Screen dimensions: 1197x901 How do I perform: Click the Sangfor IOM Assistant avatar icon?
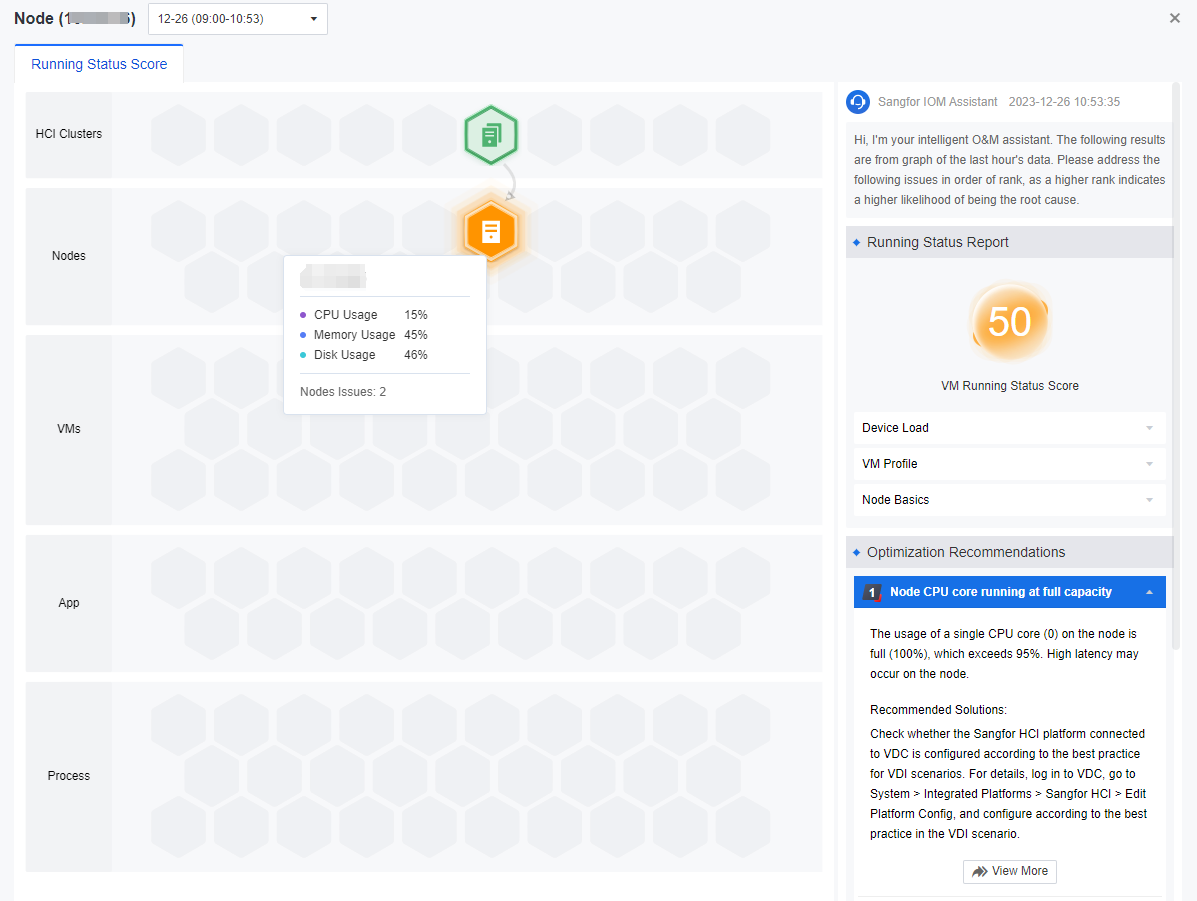click(x=858, y=102)
